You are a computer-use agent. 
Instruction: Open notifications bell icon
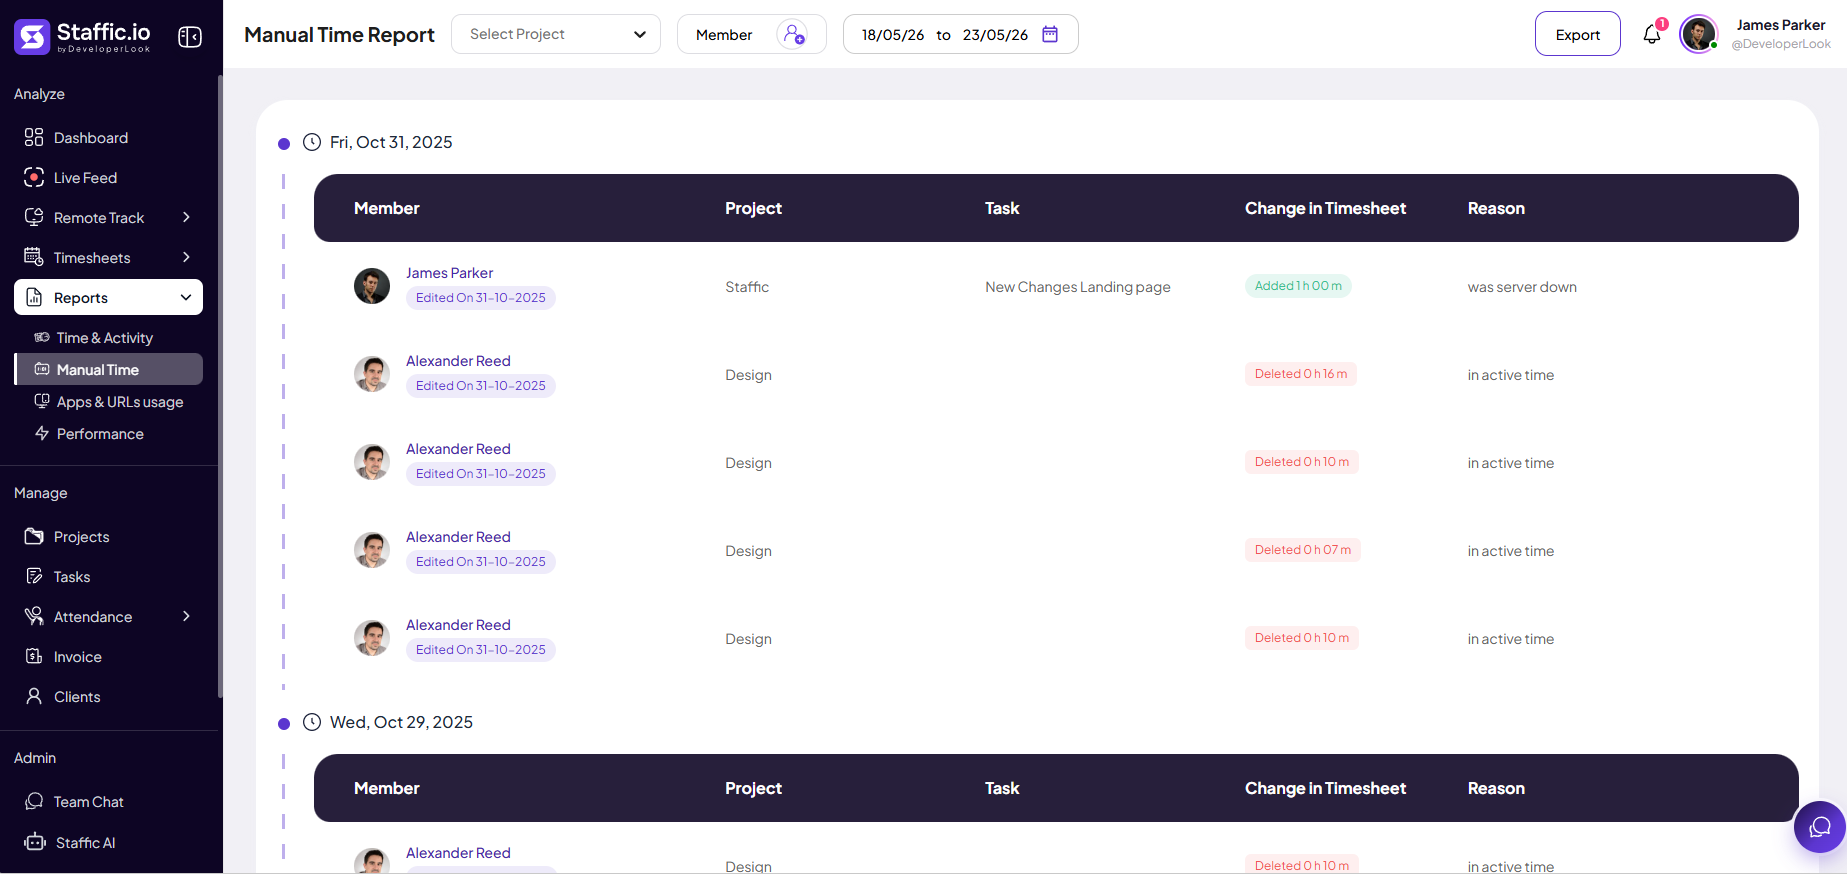pos(1652,34)
